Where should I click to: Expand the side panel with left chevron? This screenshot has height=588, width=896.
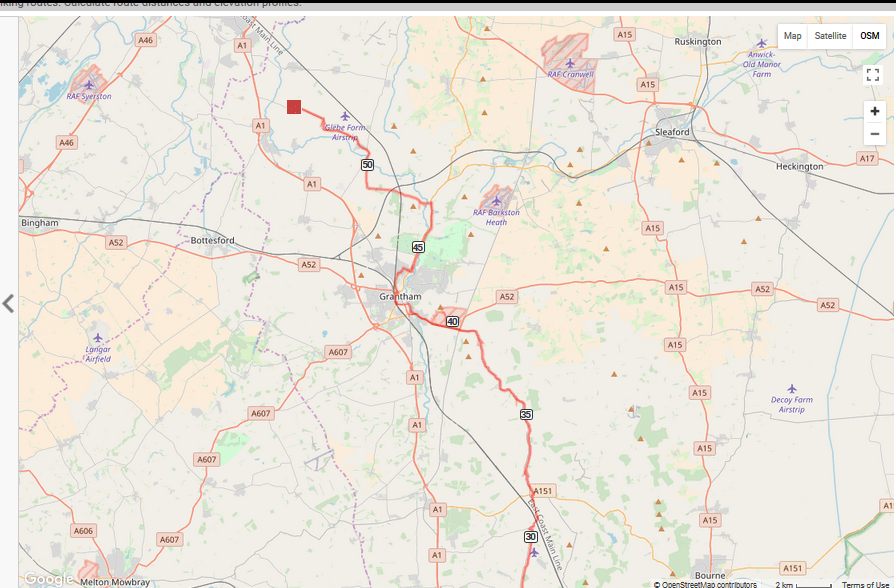(x=8, y=303)
